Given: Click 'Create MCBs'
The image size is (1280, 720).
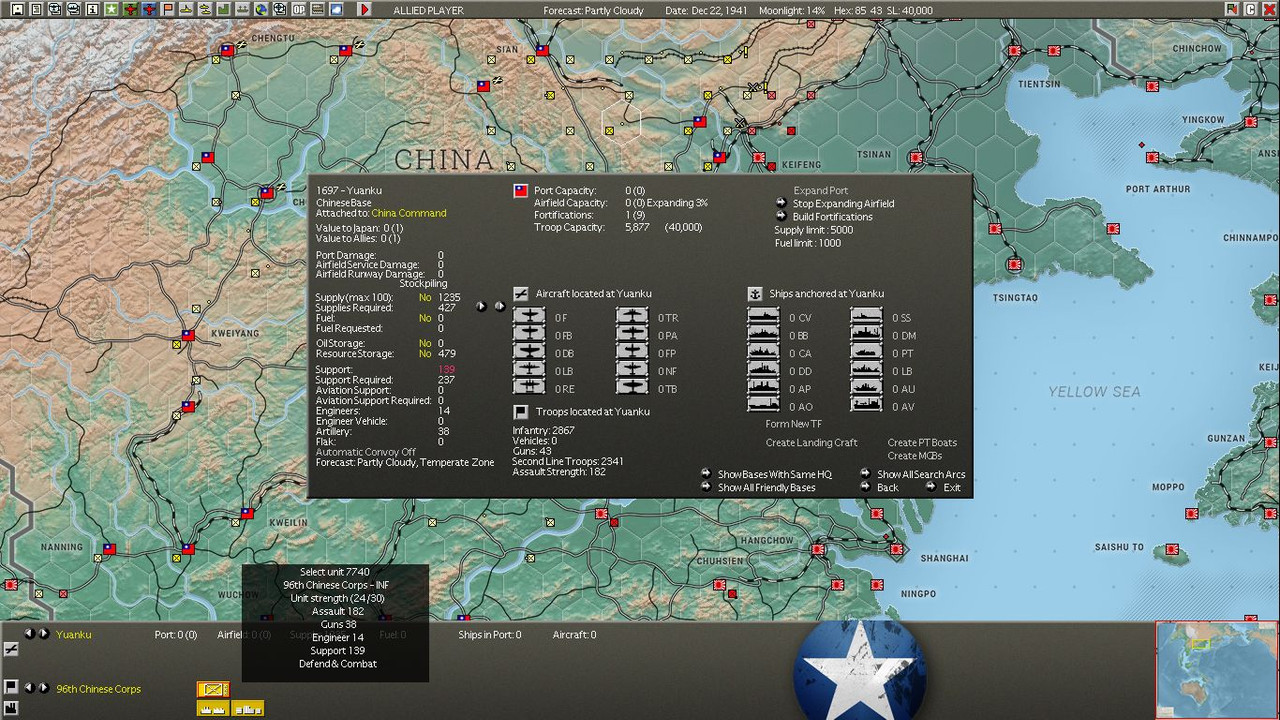Looking at the screenshot, I should click(914, 456).
